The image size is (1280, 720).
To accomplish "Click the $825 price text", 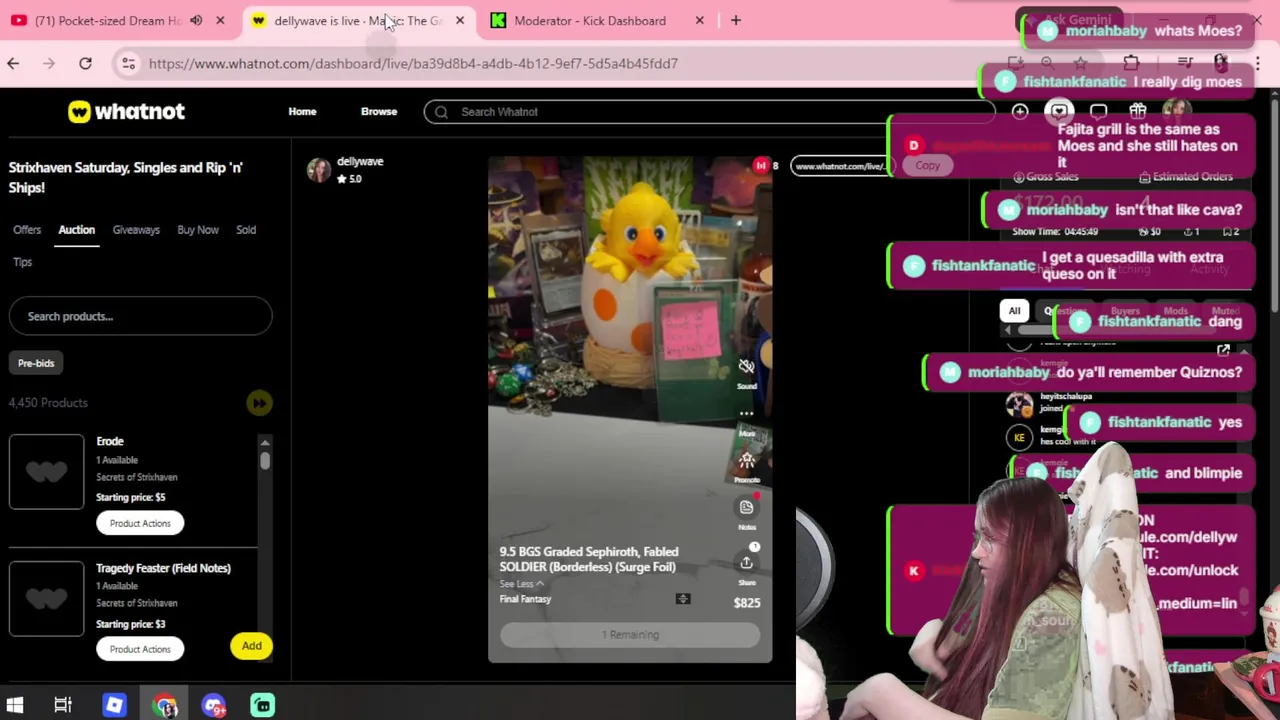I will point(747,603).
